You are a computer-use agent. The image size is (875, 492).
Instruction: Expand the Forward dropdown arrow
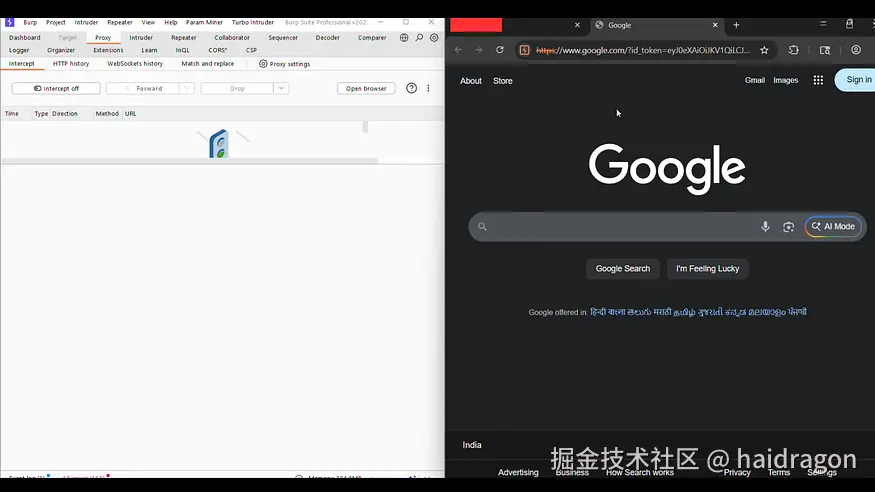point(187,88)
